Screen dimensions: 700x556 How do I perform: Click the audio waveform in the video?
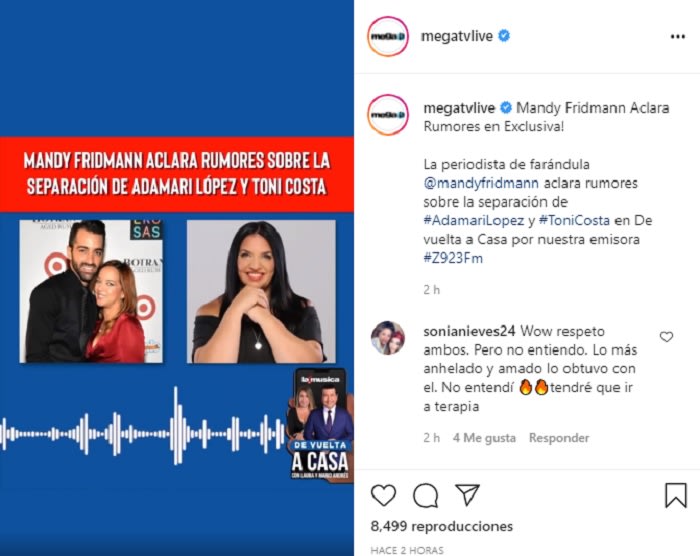click(143, 432)
